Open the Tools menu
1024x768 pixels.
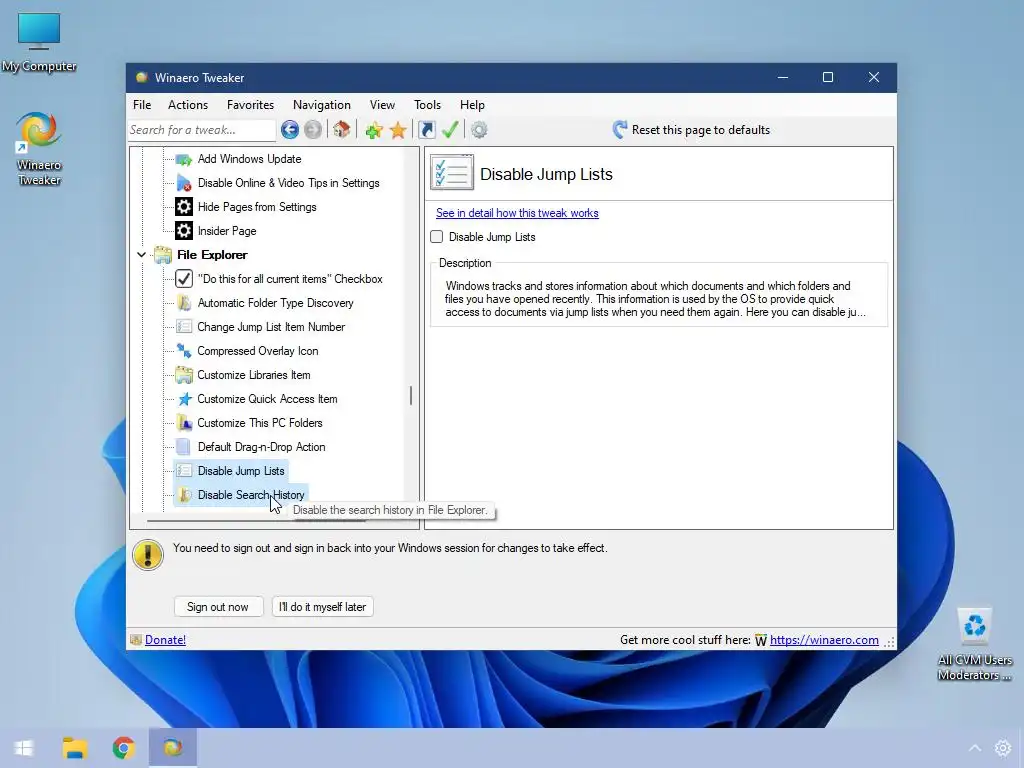pyautogui.click(x=427, y=104)
